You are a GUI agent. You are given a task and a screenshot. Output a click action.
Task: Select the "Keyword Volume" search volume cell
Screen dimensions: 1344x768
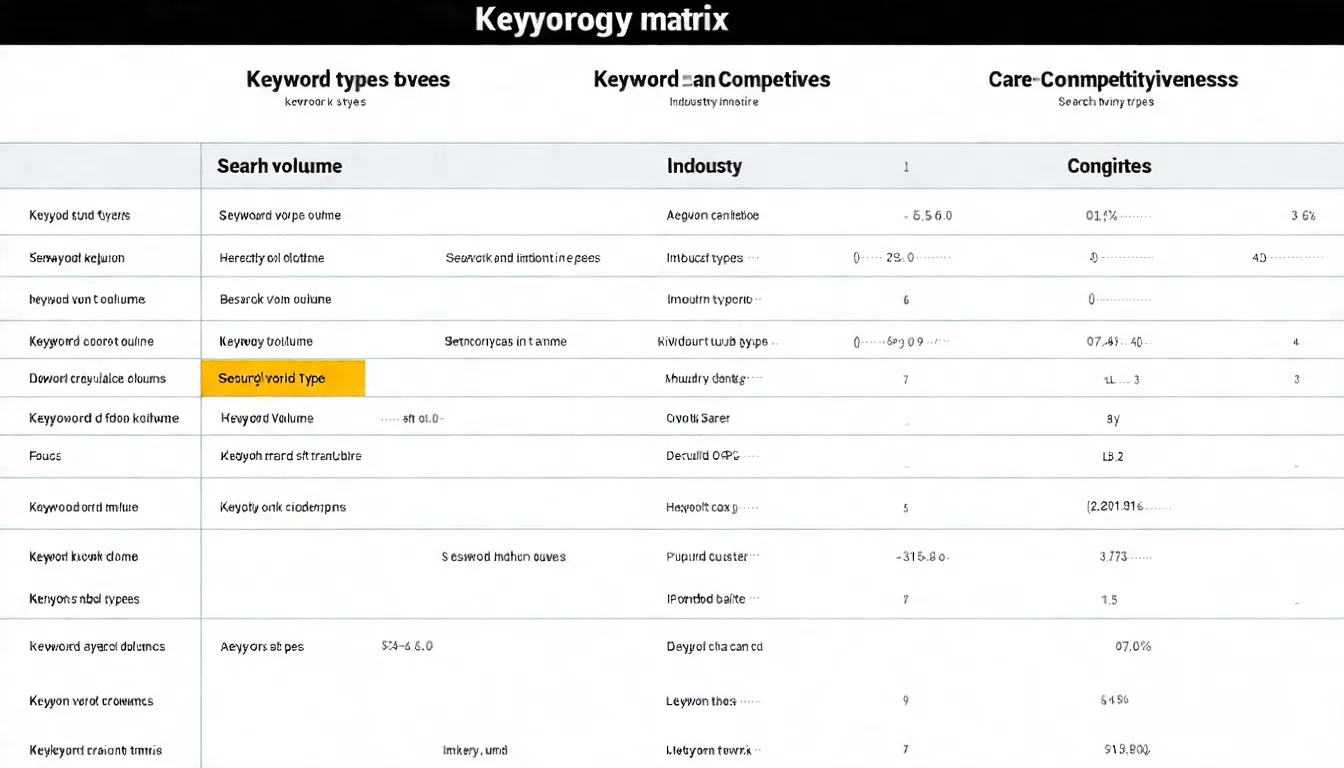pyautogui.click(x=267, y=418)
